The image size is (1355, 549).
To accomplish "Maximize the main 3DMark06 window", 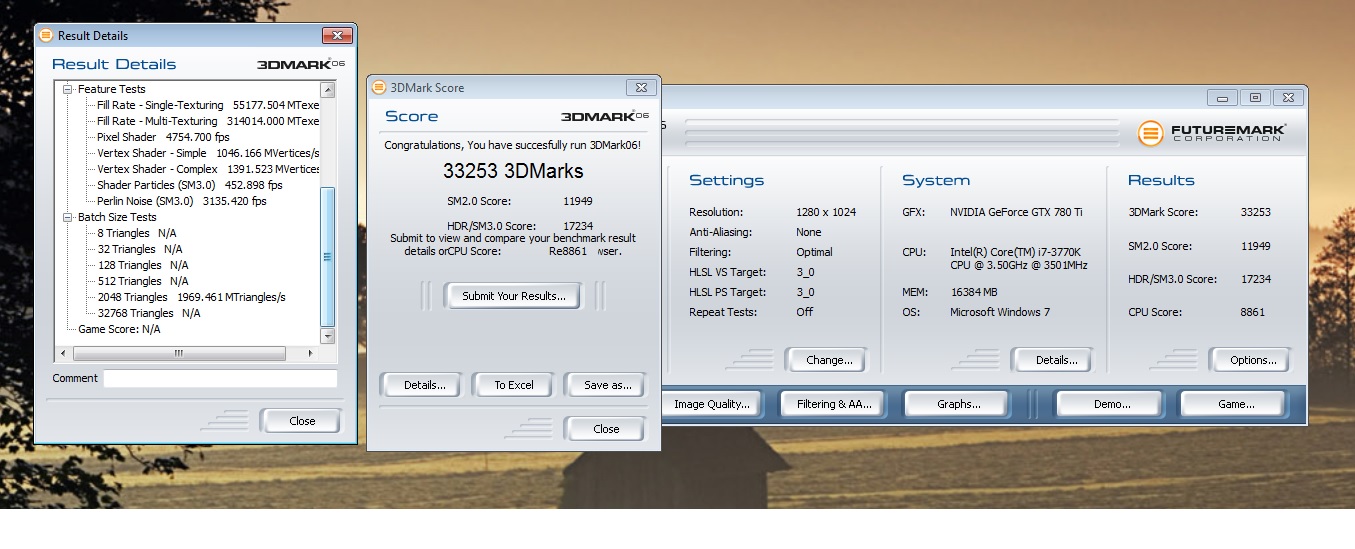I will click(x=1255, y=97).
